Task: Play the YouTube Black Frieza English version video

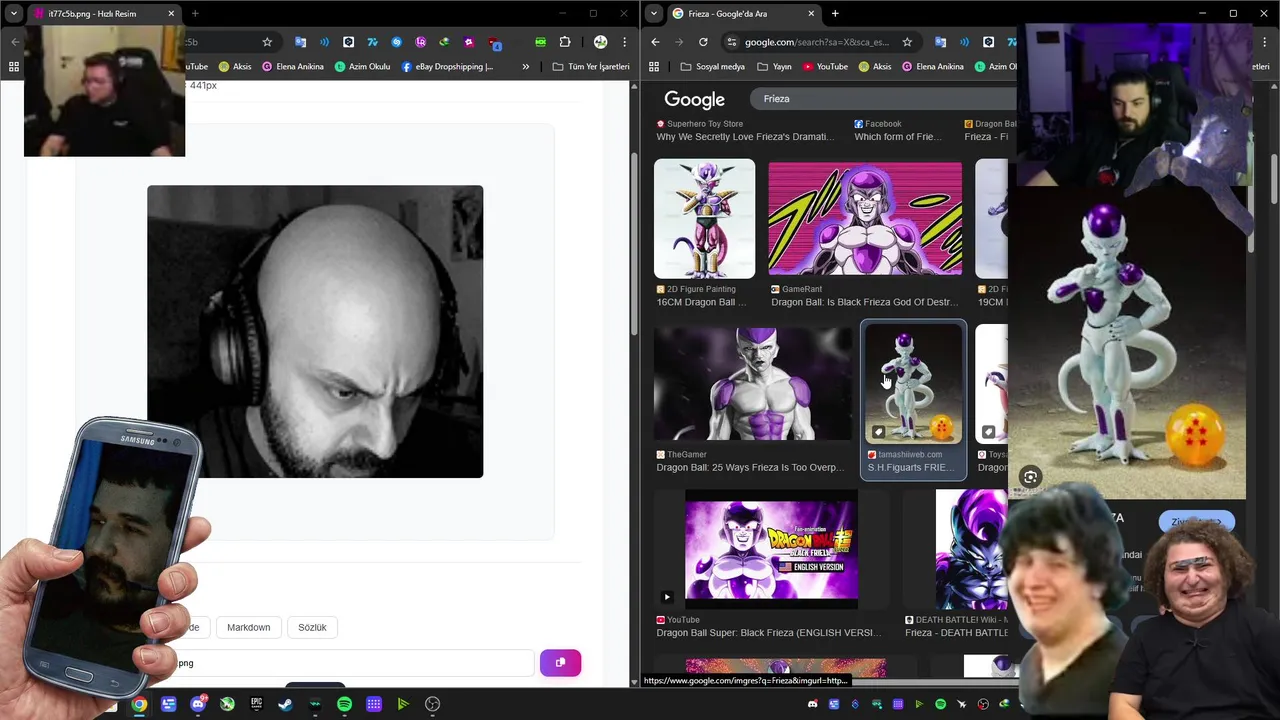Action: click(771, 549)
